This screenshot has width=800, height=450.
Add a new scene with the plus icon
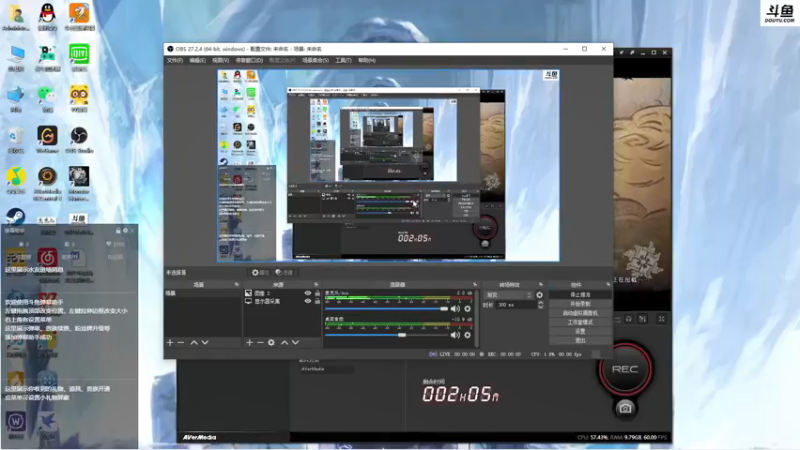pos(170,342)
